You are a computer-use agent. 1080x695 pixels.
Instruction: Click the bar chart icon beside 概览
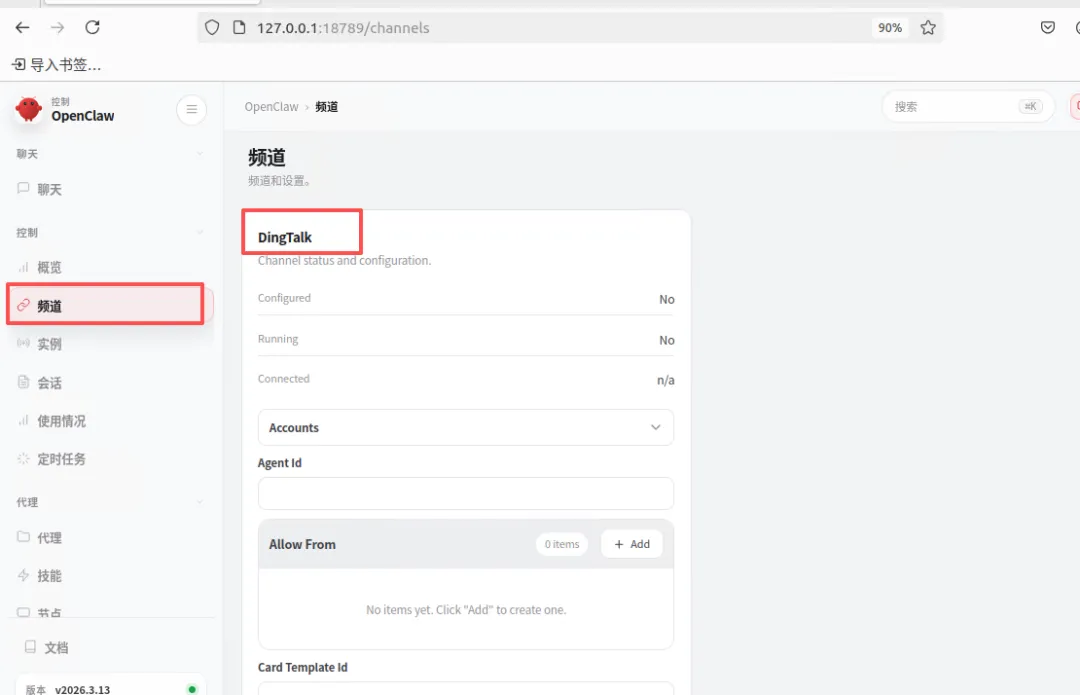[23, 267]
